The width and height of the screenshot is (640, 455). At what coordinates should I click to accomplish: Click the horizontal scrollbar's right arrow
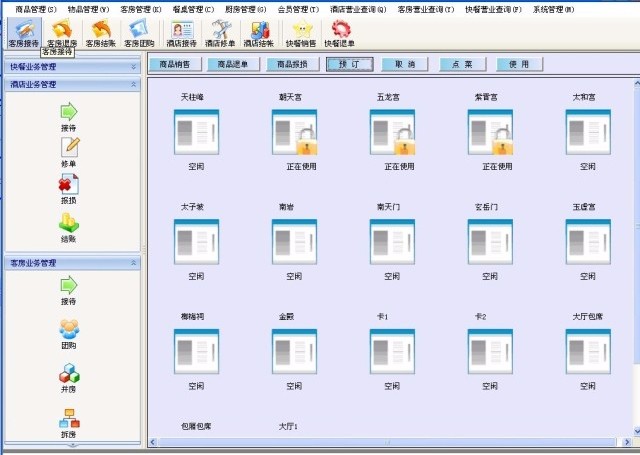(x=627, y=442)
